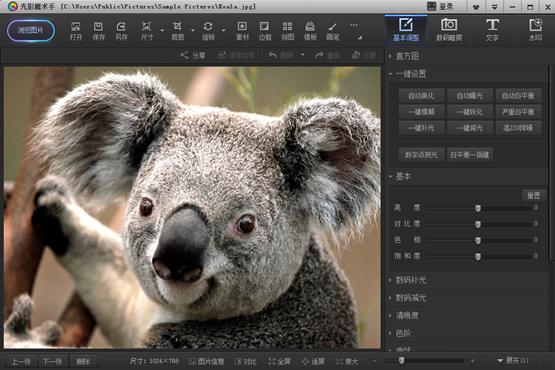Open the 边框 (Border) tool
This screenshot has height=370, width=555.
[264, 31]
